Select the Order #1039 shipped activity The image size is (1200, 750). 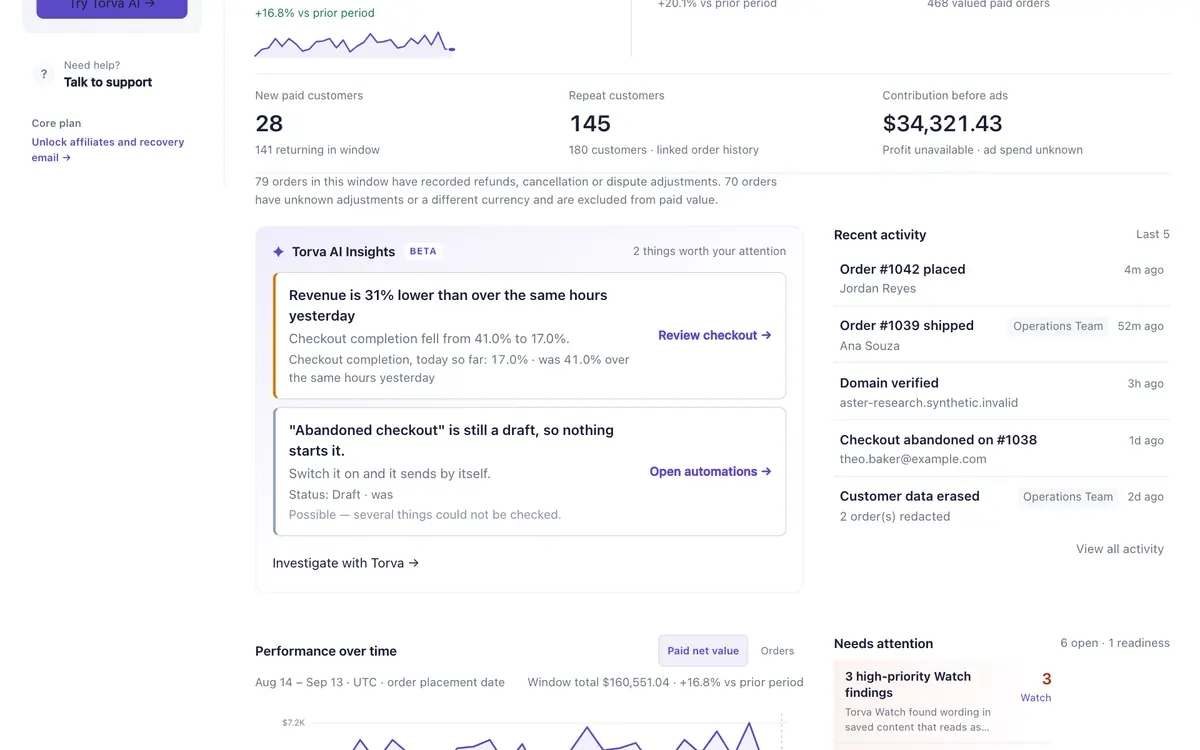(1002, 335)
